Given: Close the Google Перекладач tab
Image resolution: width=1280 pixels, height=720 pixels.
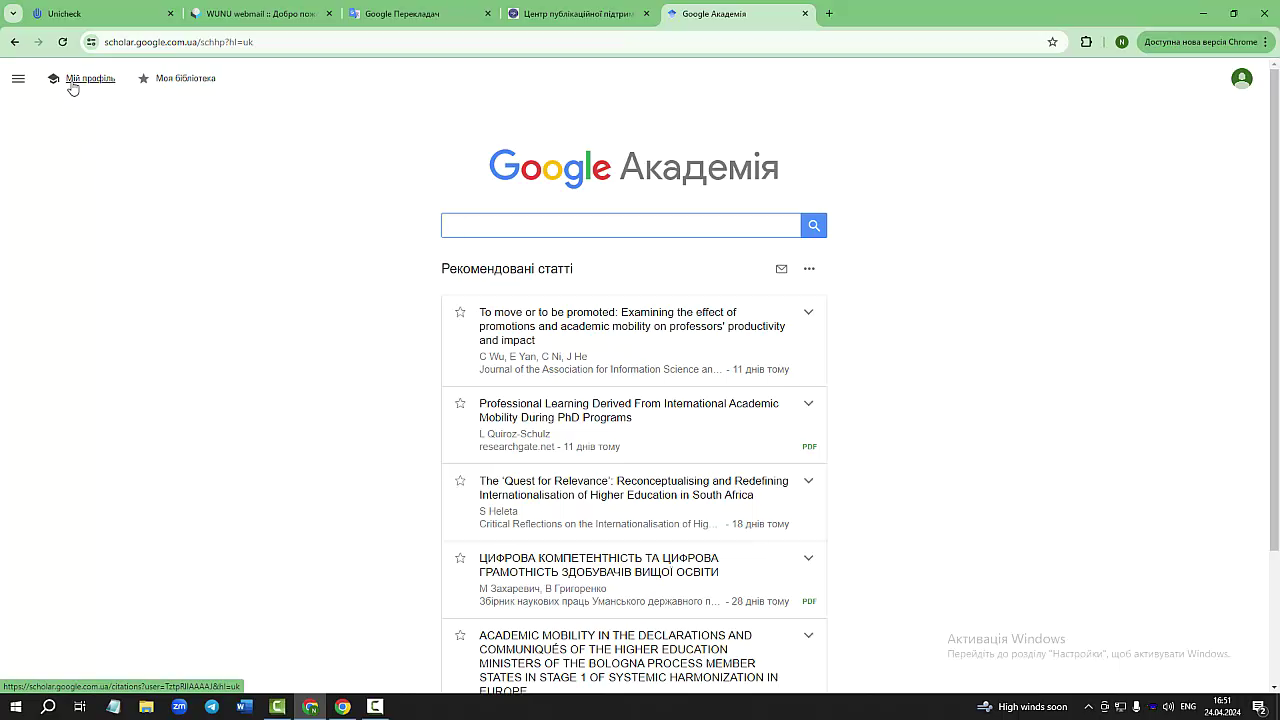Looking at the screenshot, I should point(488,14).
